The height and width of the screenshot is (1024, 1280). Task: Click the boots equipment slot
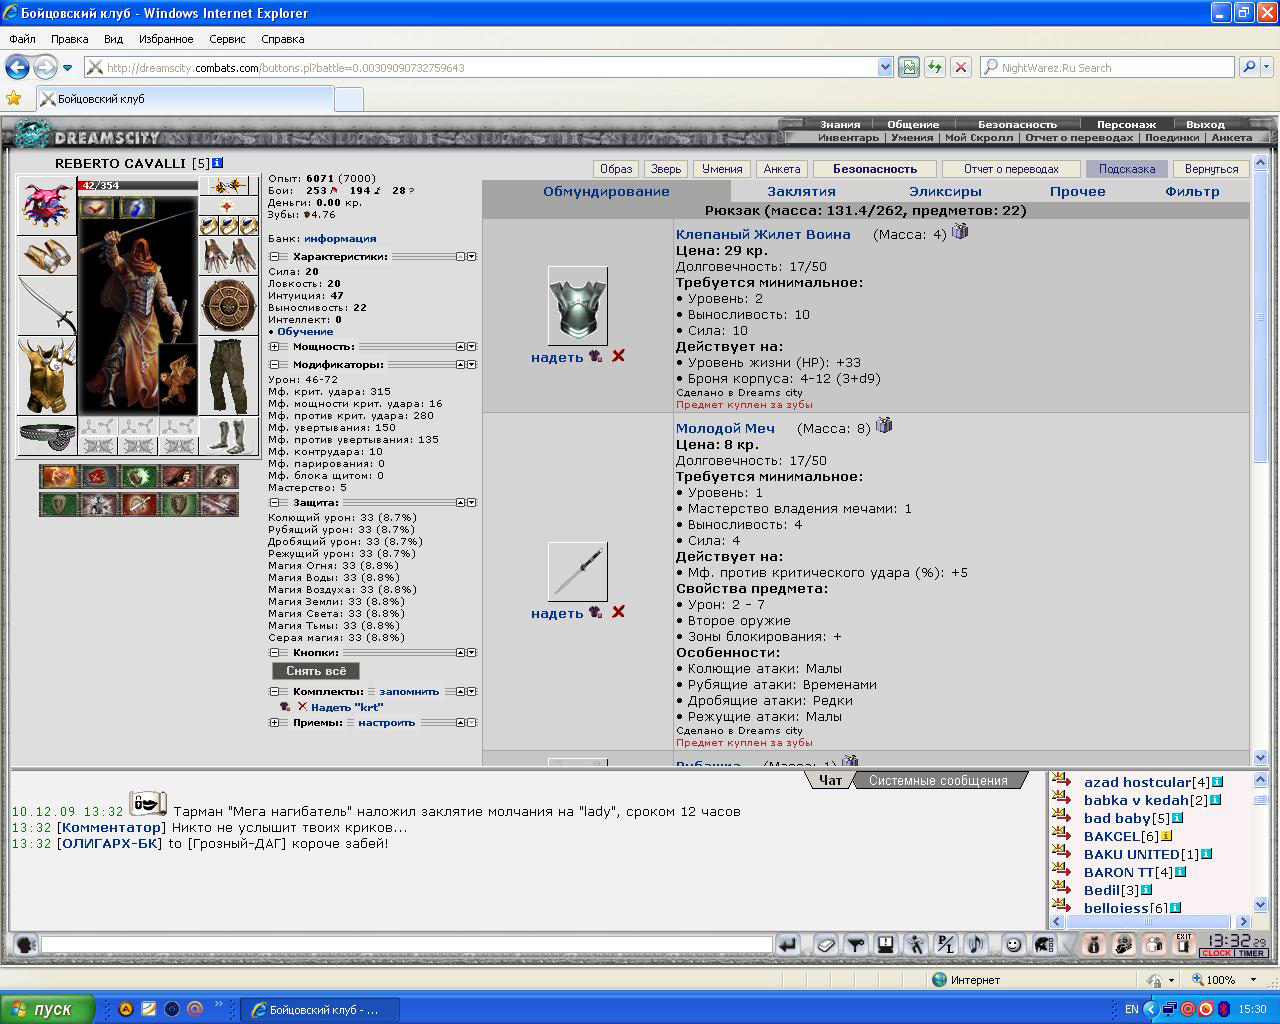point(228,436)
